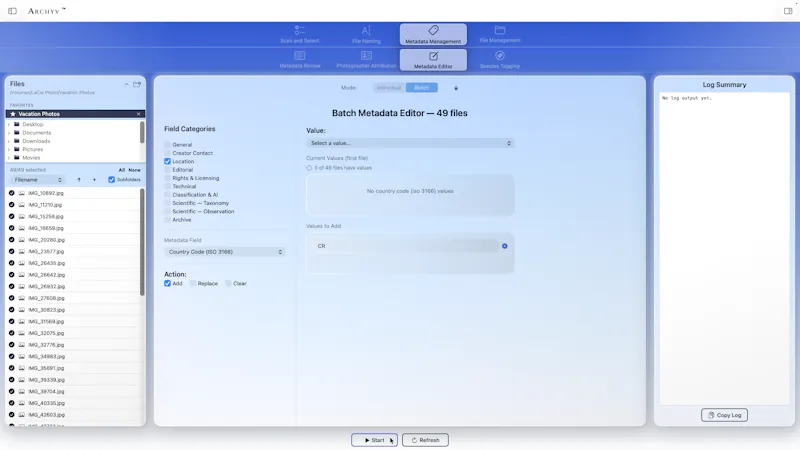
Task: Select the IMG_16659.jpg file row
Action: (x=73, y=228)
